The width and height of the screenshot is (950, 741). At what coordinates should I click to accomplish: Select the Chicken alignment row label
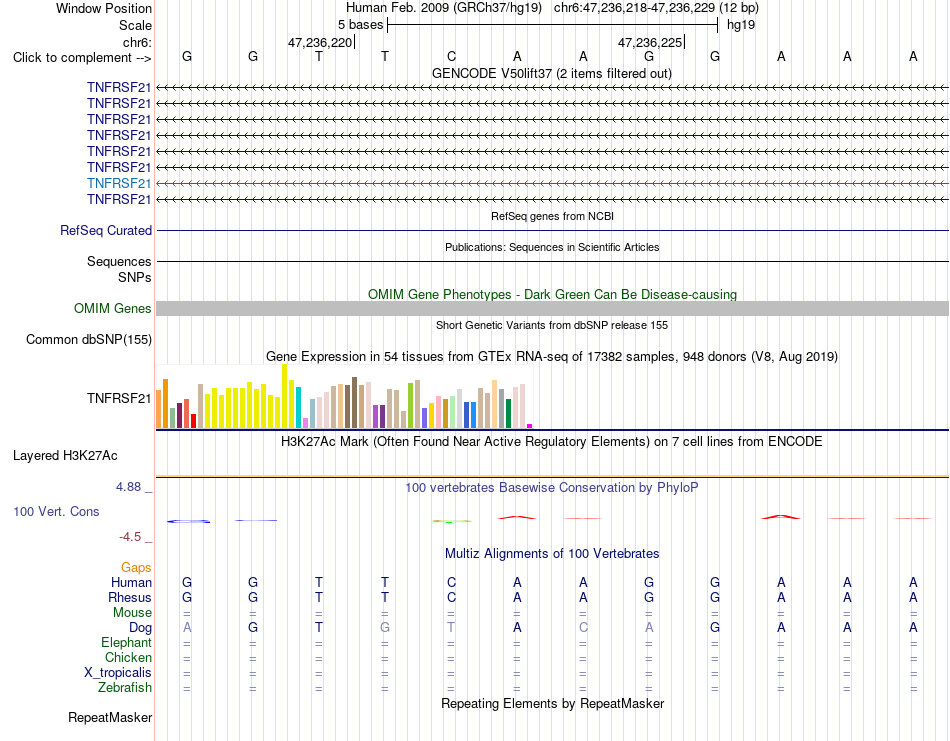(128, 657)
